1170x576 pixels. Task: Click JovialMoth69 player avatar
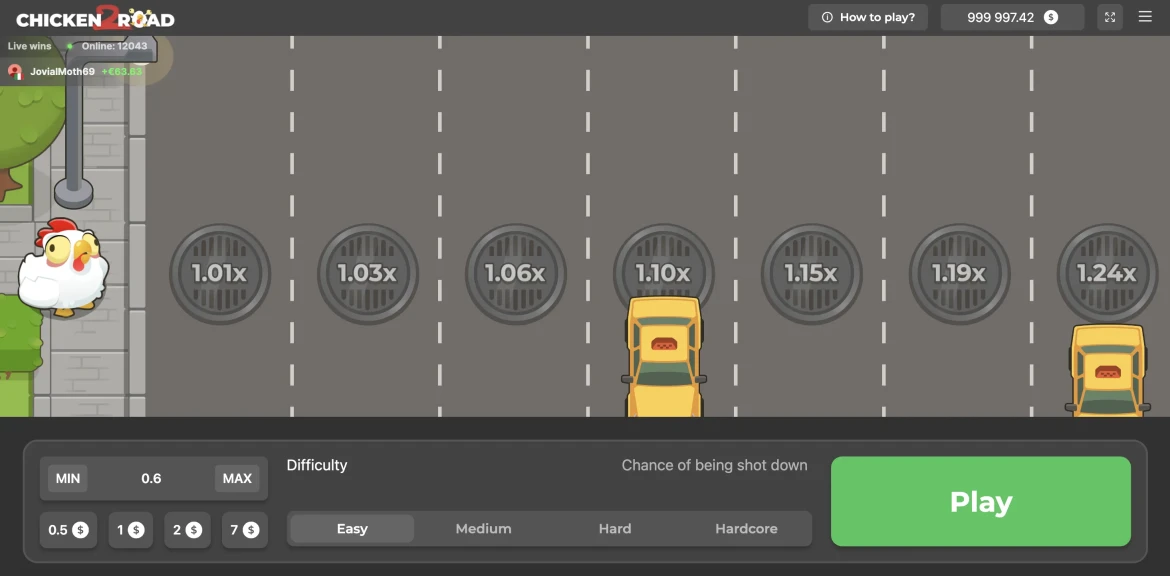coord(16,72)
